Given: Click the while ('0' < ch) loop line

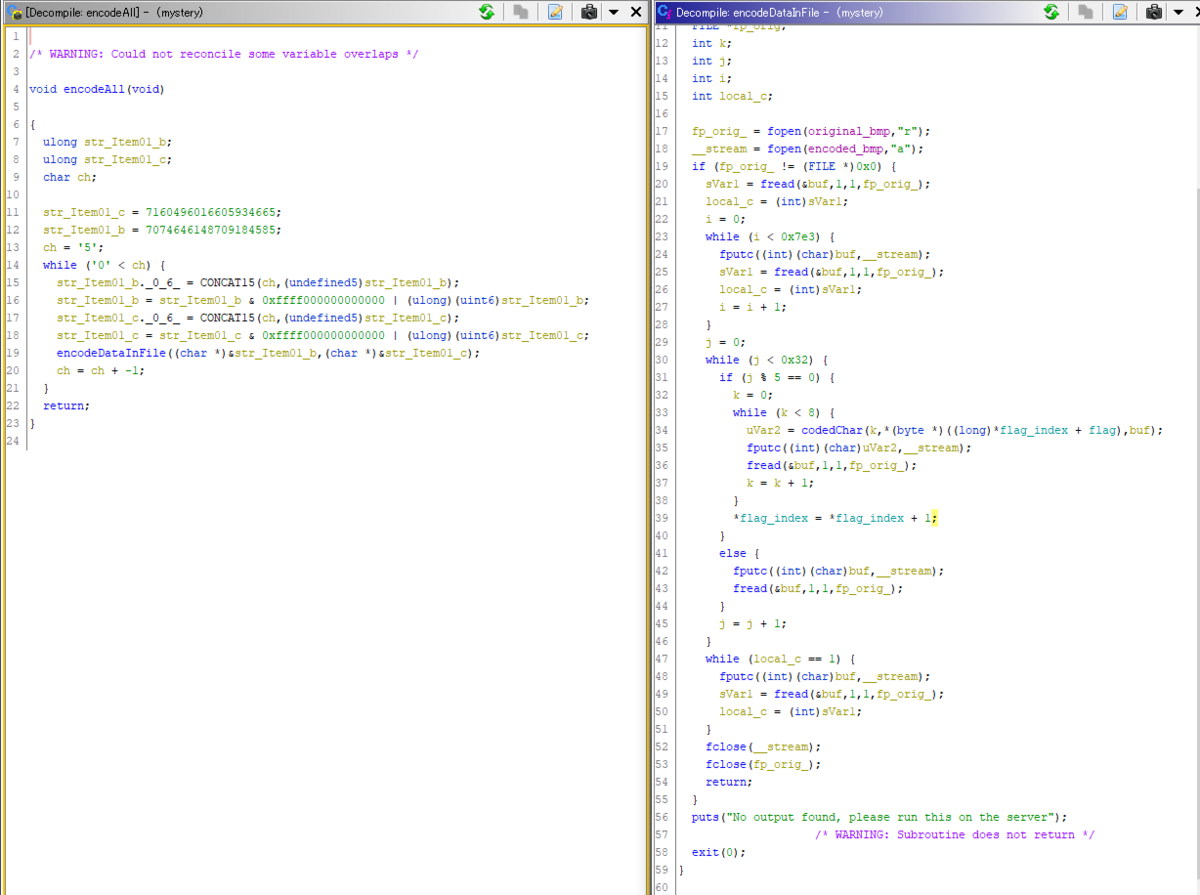Looking at the screenshot, I should coord(104,265).
